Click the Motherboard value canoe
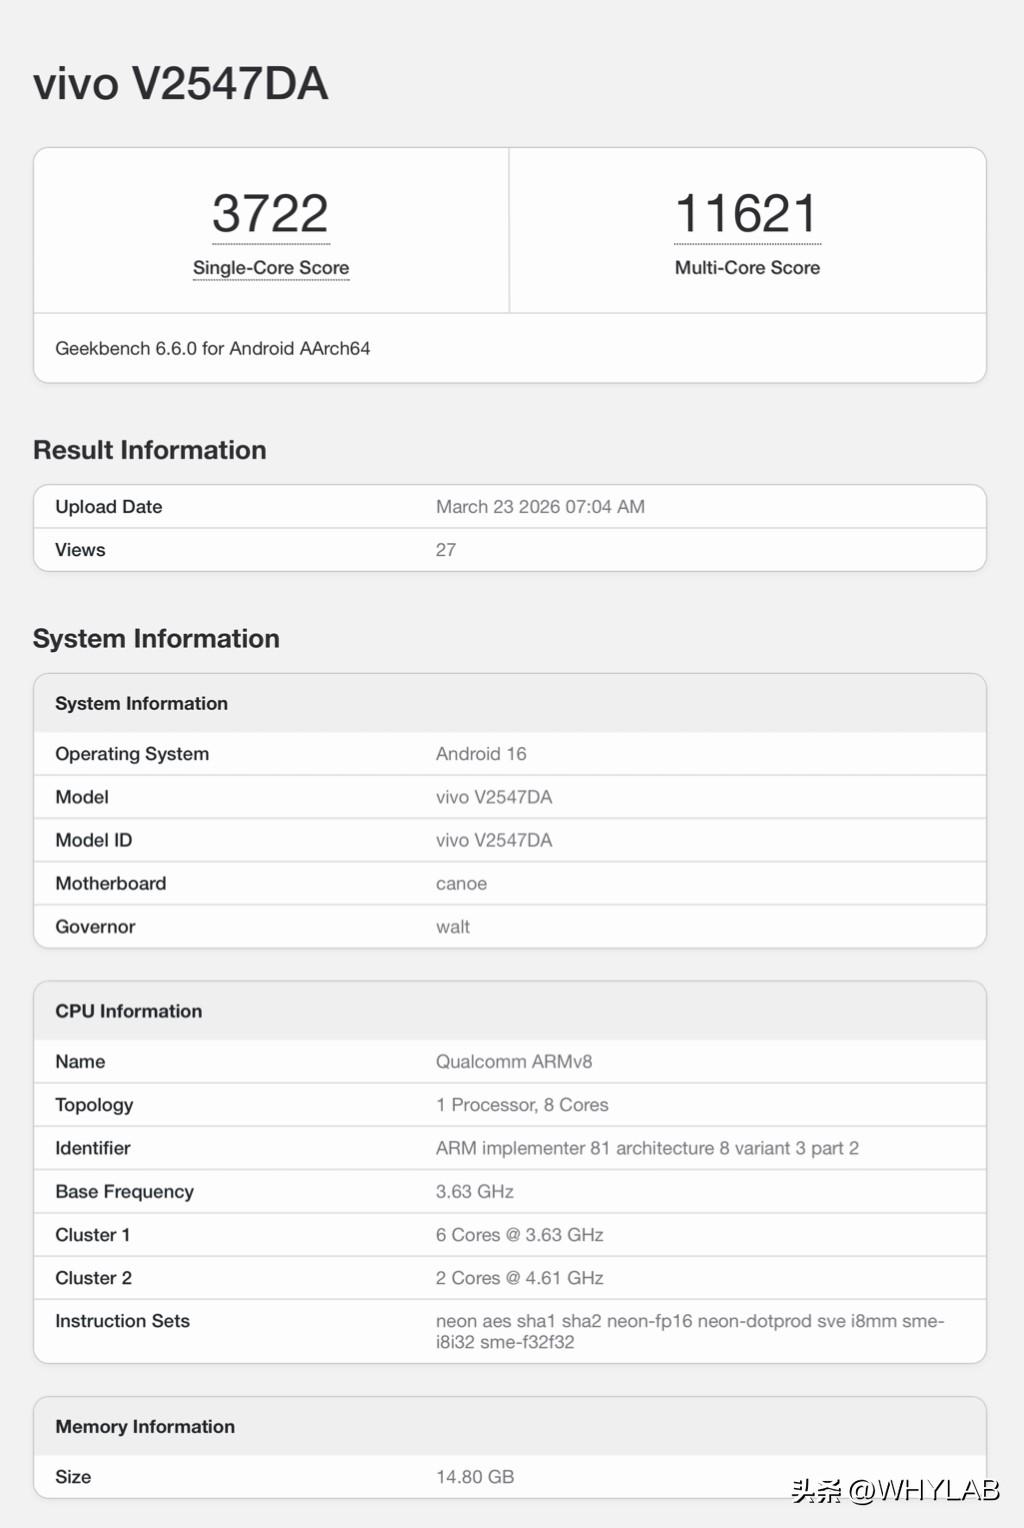This screenshot has height=1528, width=1024. (x=461, y=883)
